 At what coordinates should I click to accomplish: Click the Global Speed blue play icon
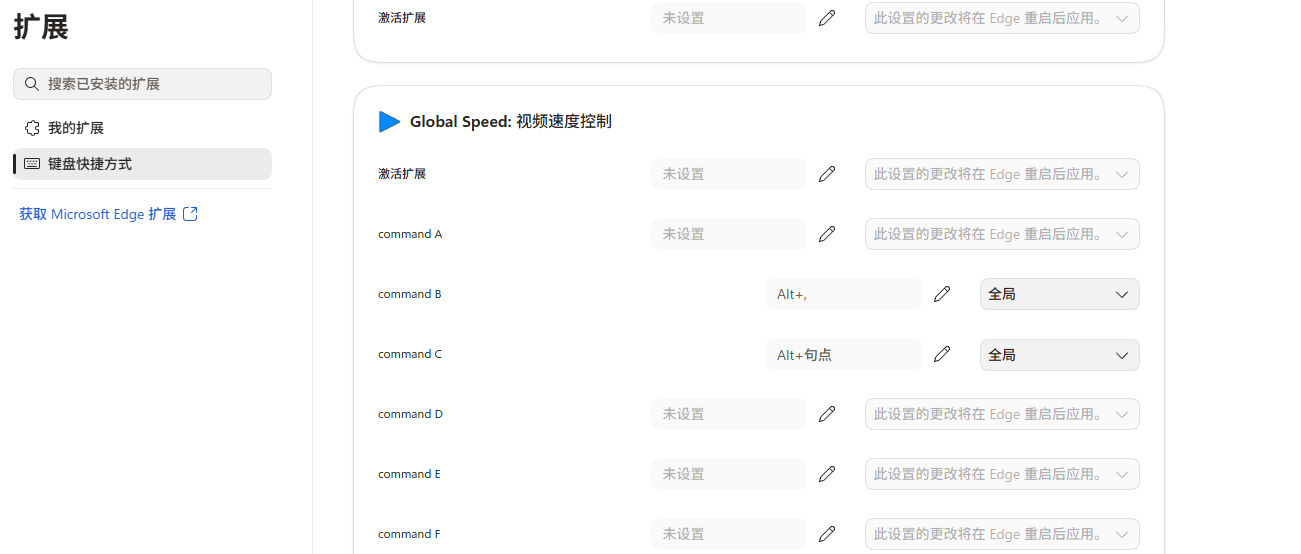point(389,122)
